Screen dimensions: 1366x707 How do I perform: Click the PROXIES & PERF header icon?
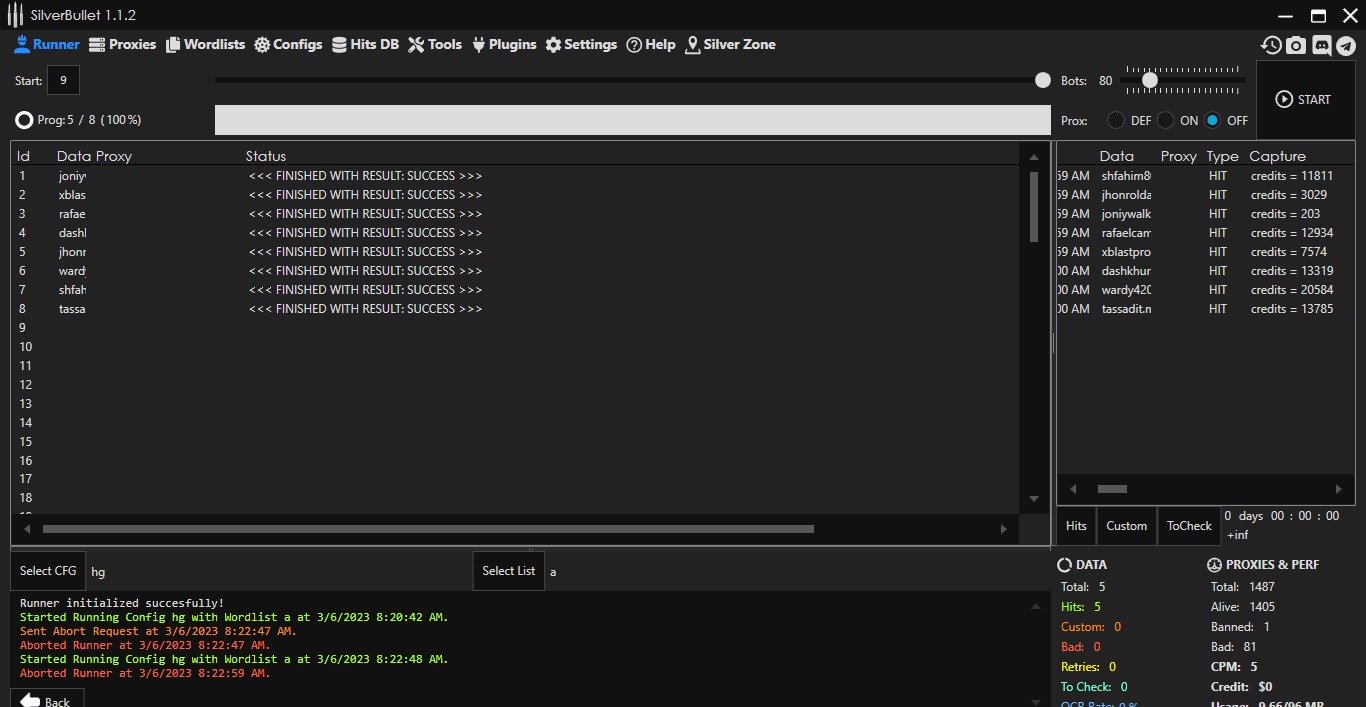coord(1215,565)
